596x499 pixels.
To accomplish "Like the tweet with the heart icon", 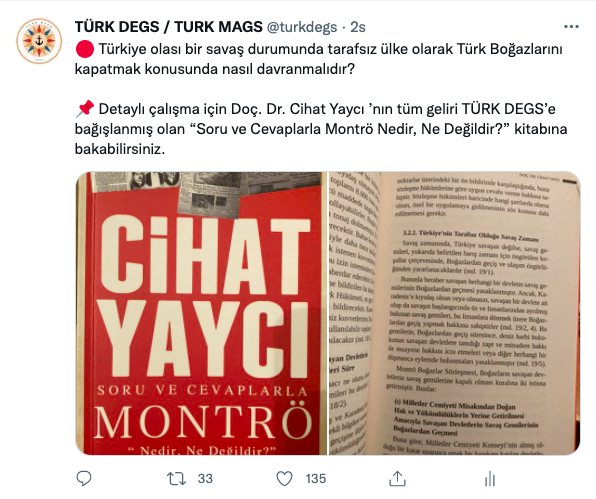I will click(284, 478).
